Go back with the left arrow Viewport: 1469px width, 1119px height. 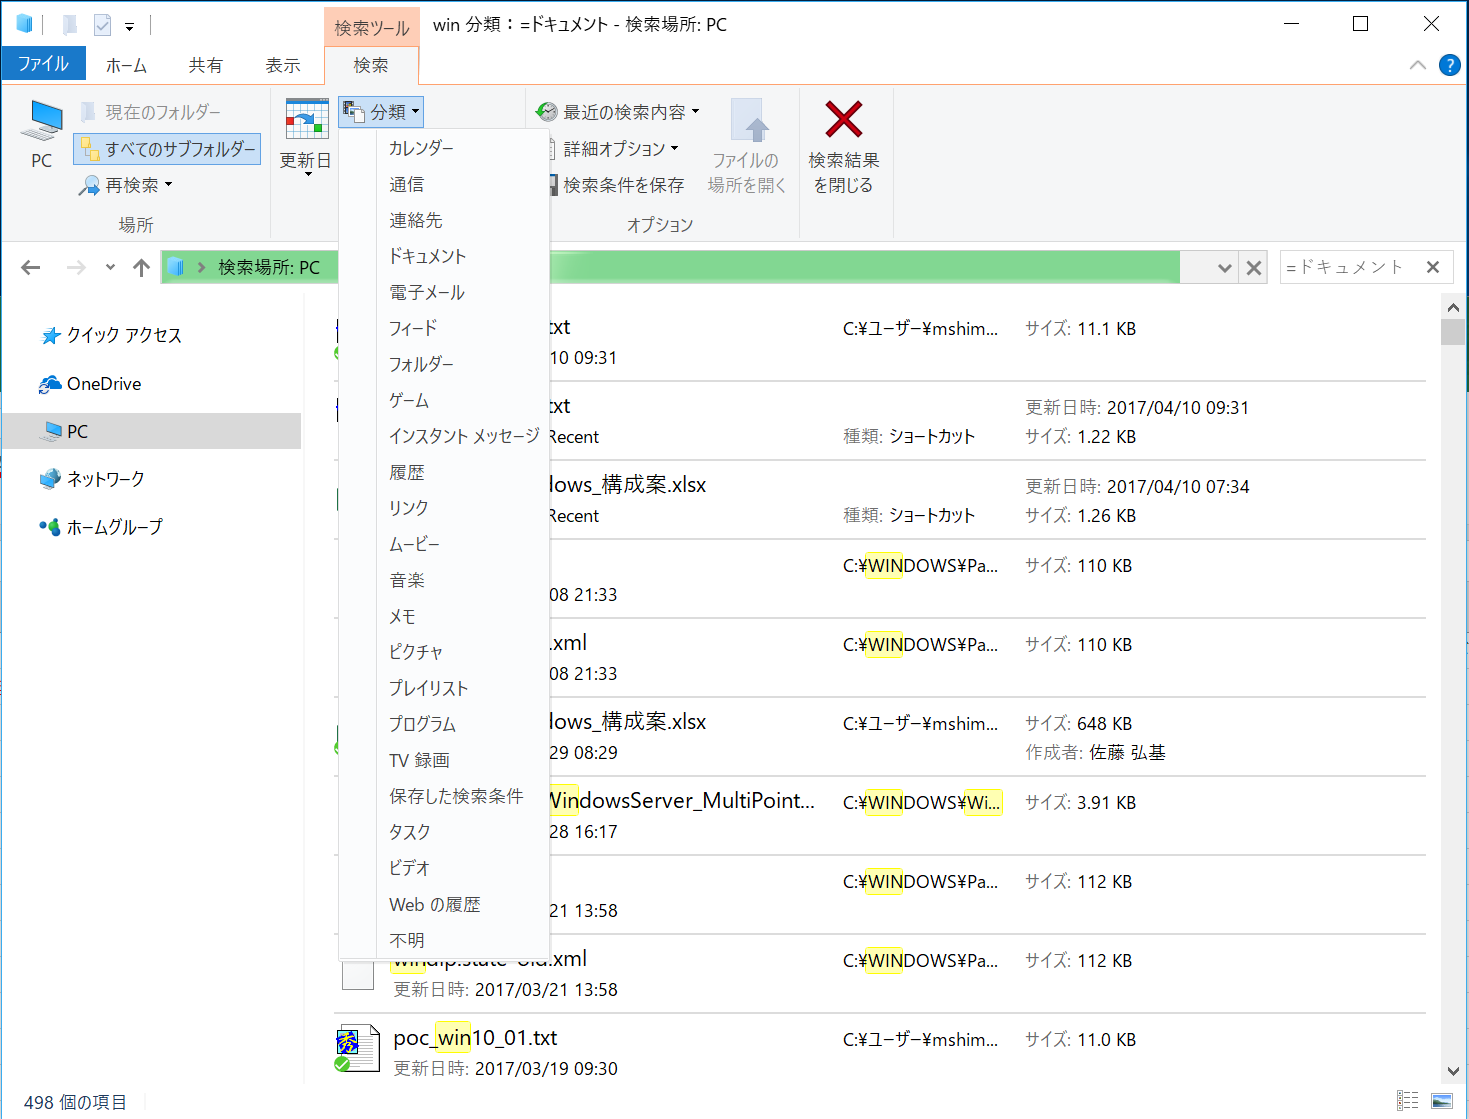[x=31, y=267]
